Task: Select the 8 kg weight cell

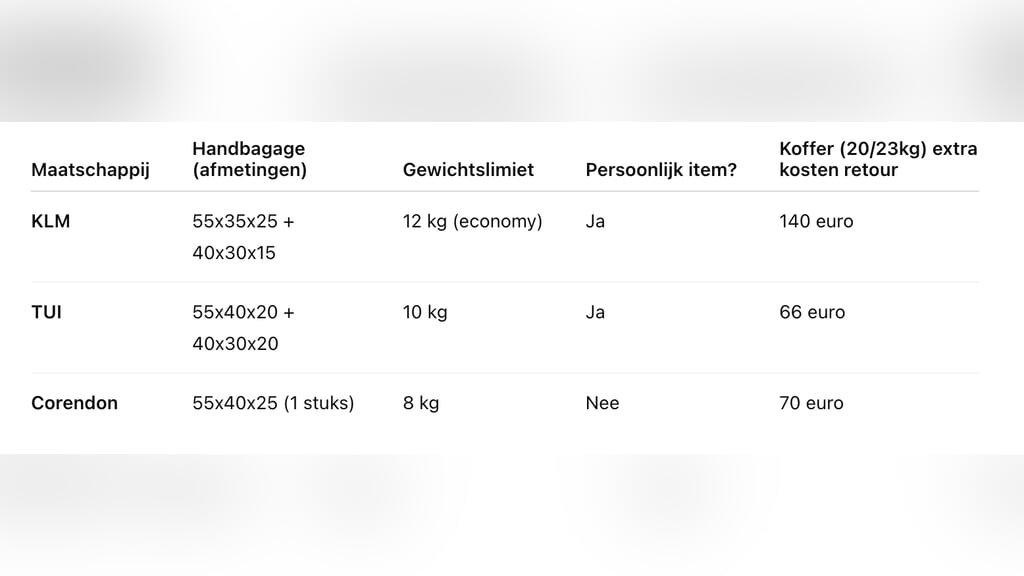Action: (421, 403)
